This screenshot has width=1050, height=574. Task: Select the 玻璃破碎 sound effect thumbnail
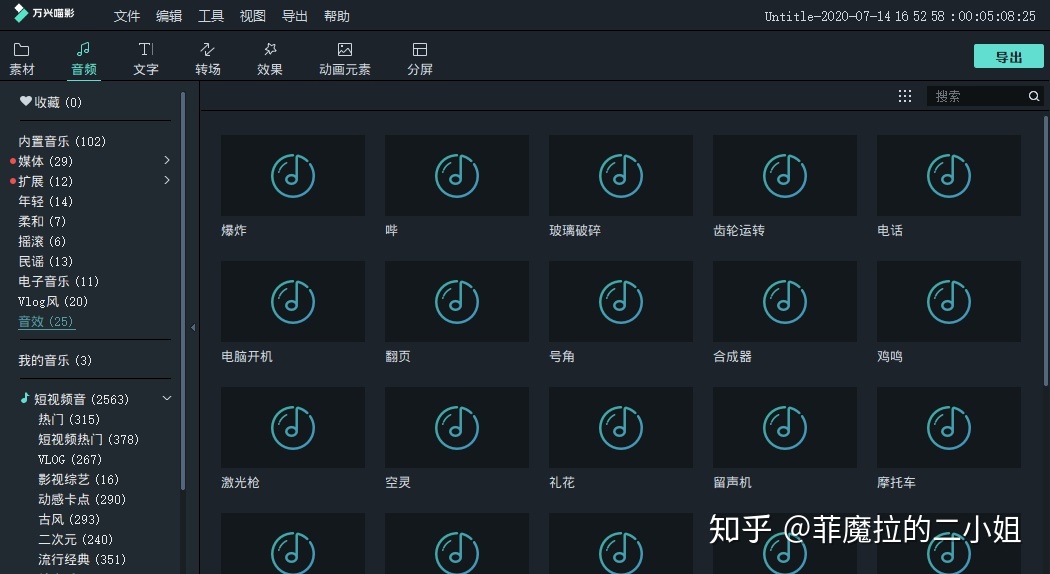pyautogui.click(x=621, y=175)
